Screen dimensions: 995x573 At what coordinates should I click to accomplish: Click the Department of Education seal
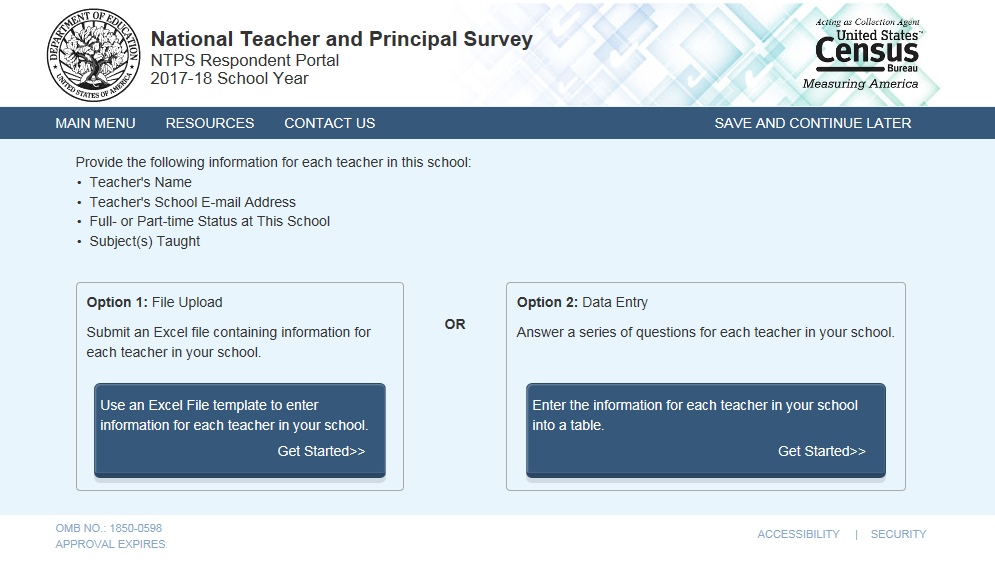coord(90,54)
